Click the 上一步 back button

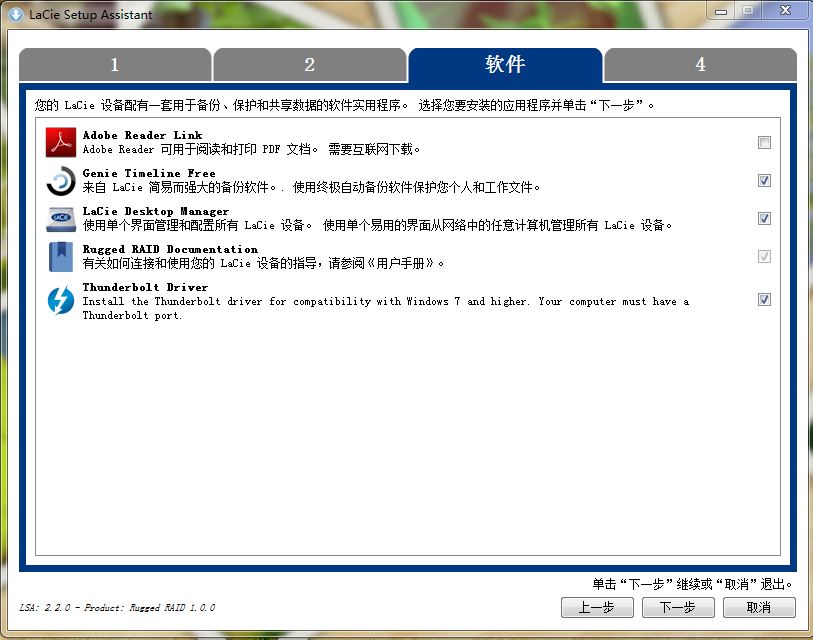596,608
